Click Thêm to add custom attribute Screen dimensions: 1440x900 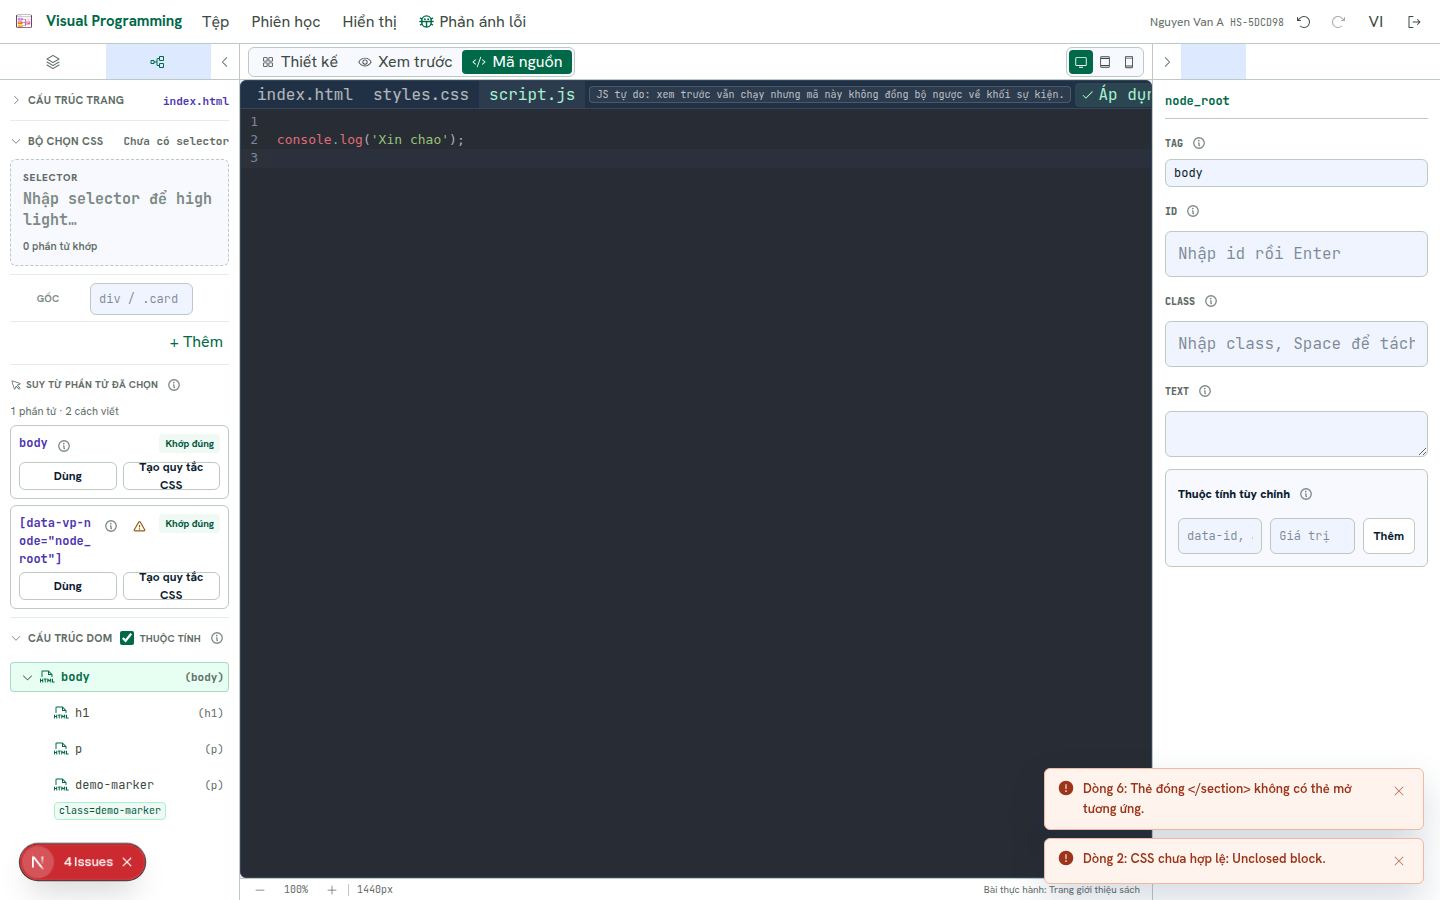1389,536
